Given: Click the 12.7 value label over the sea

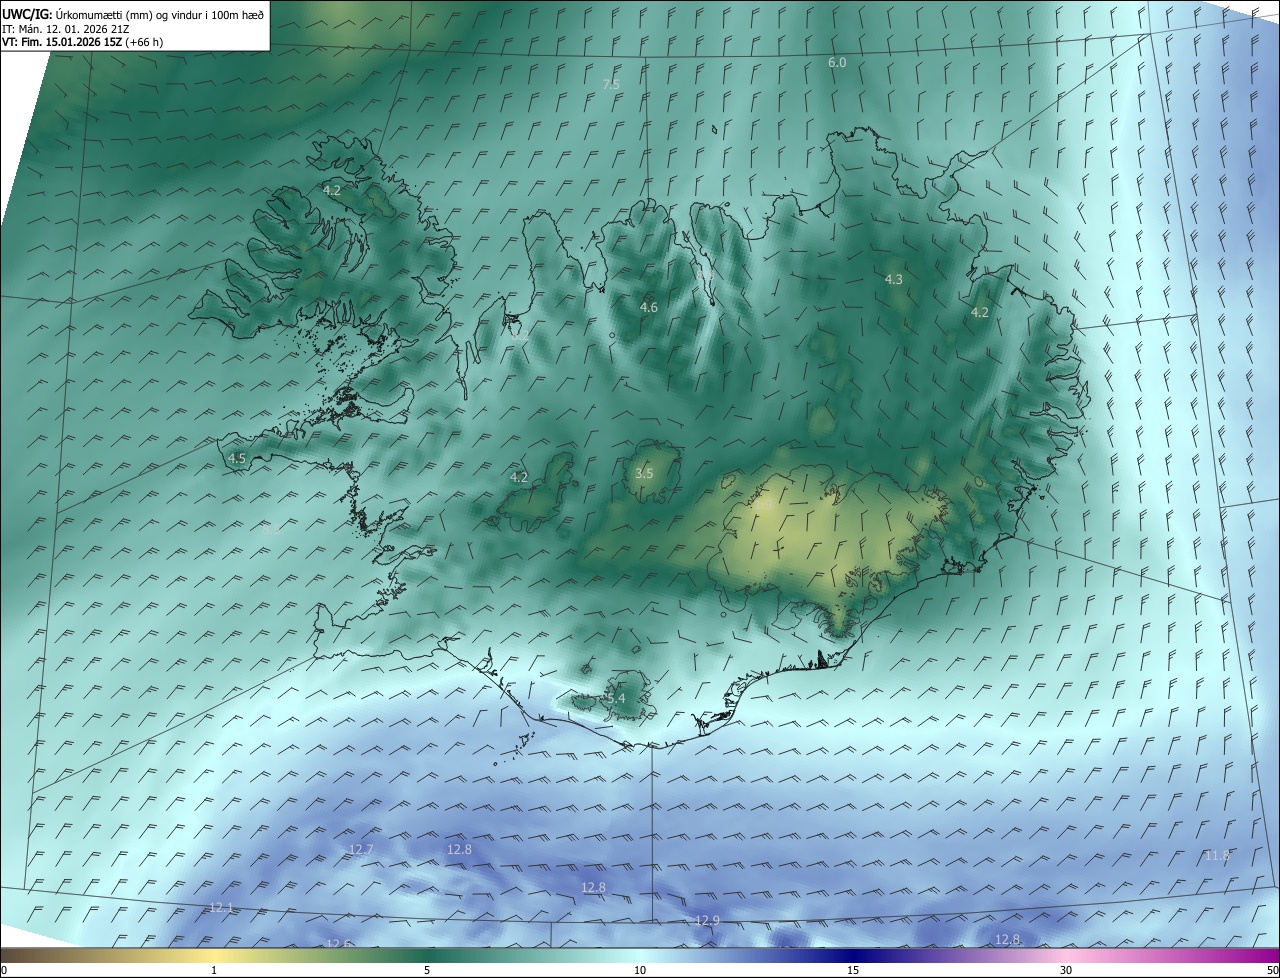Looking at the screenshot, I should click(x=361, y=849).
